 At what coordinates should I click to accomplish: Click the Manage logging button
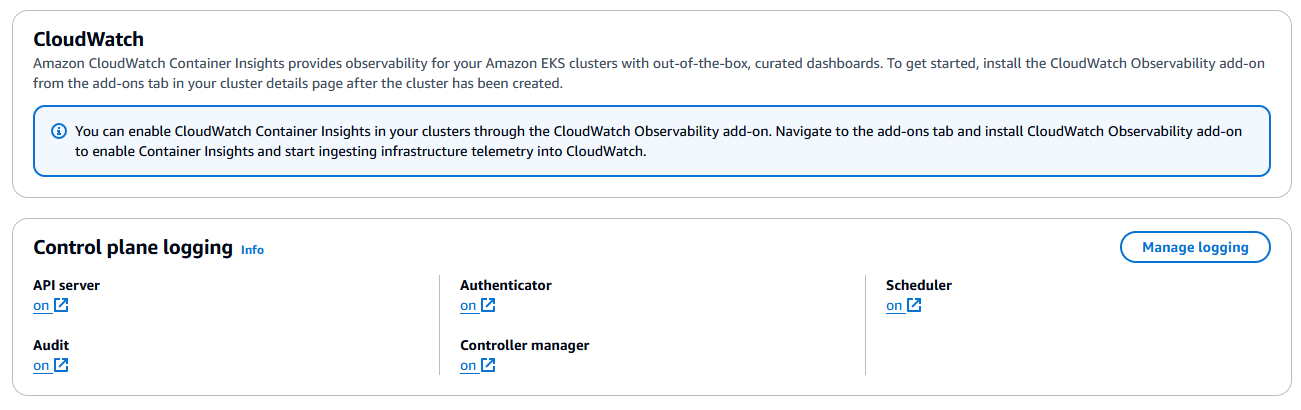point(1195,247)
